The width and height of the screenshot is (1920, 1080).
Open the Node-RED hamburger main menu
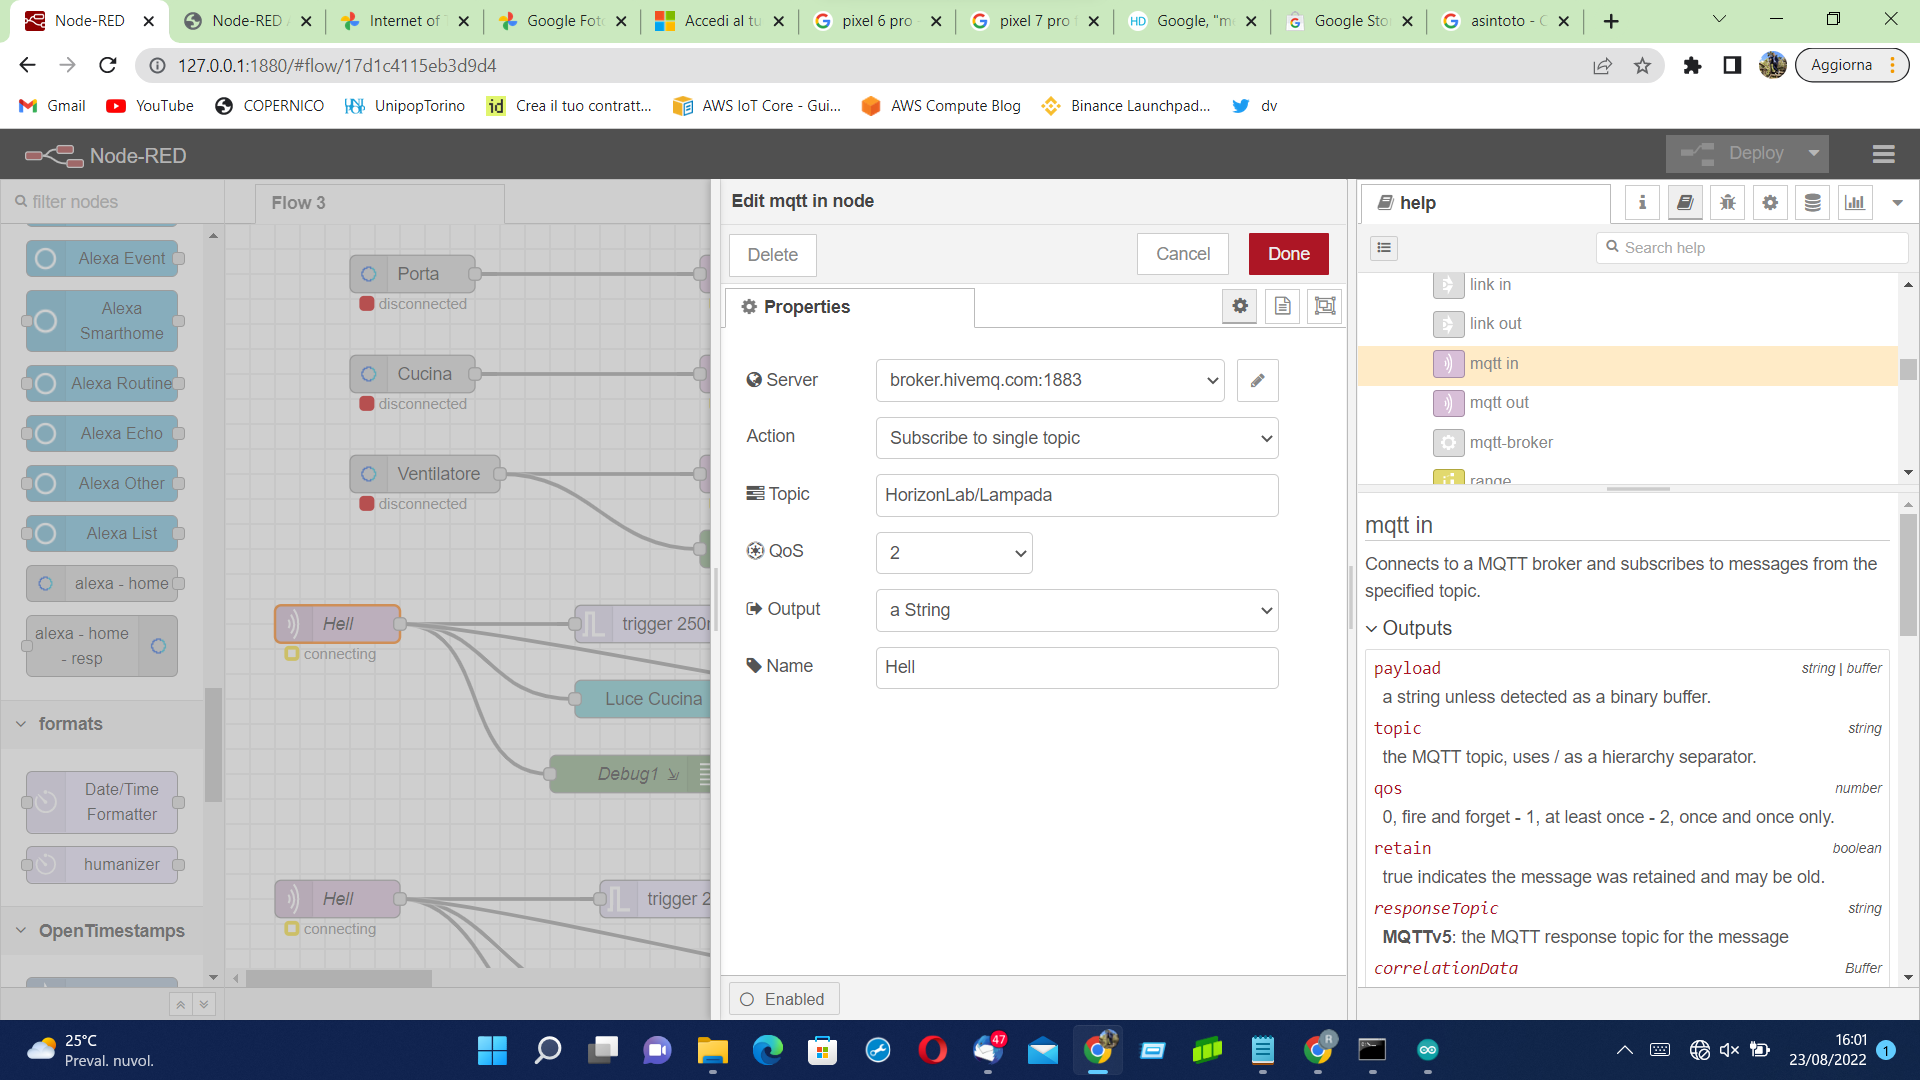click(1883, 154)
